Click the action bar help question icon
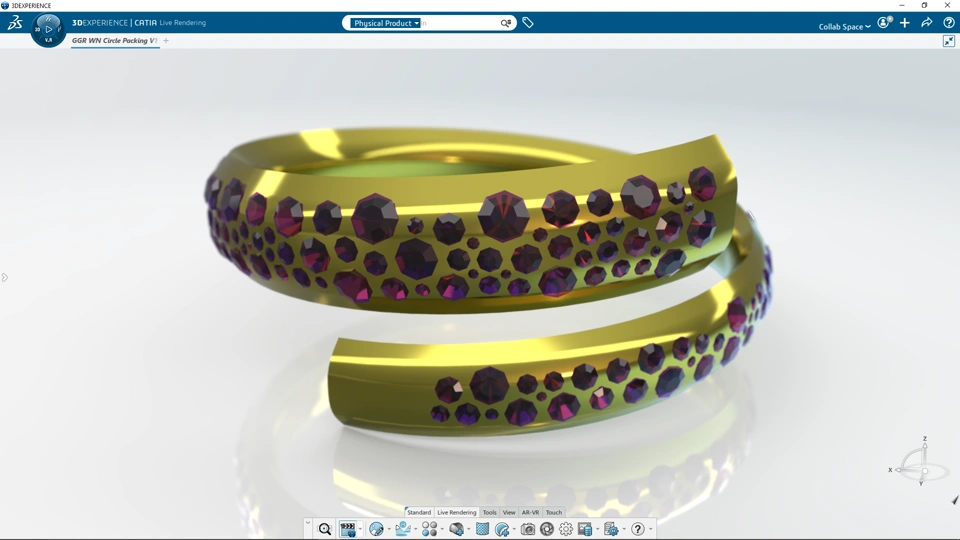 [638, 529]
